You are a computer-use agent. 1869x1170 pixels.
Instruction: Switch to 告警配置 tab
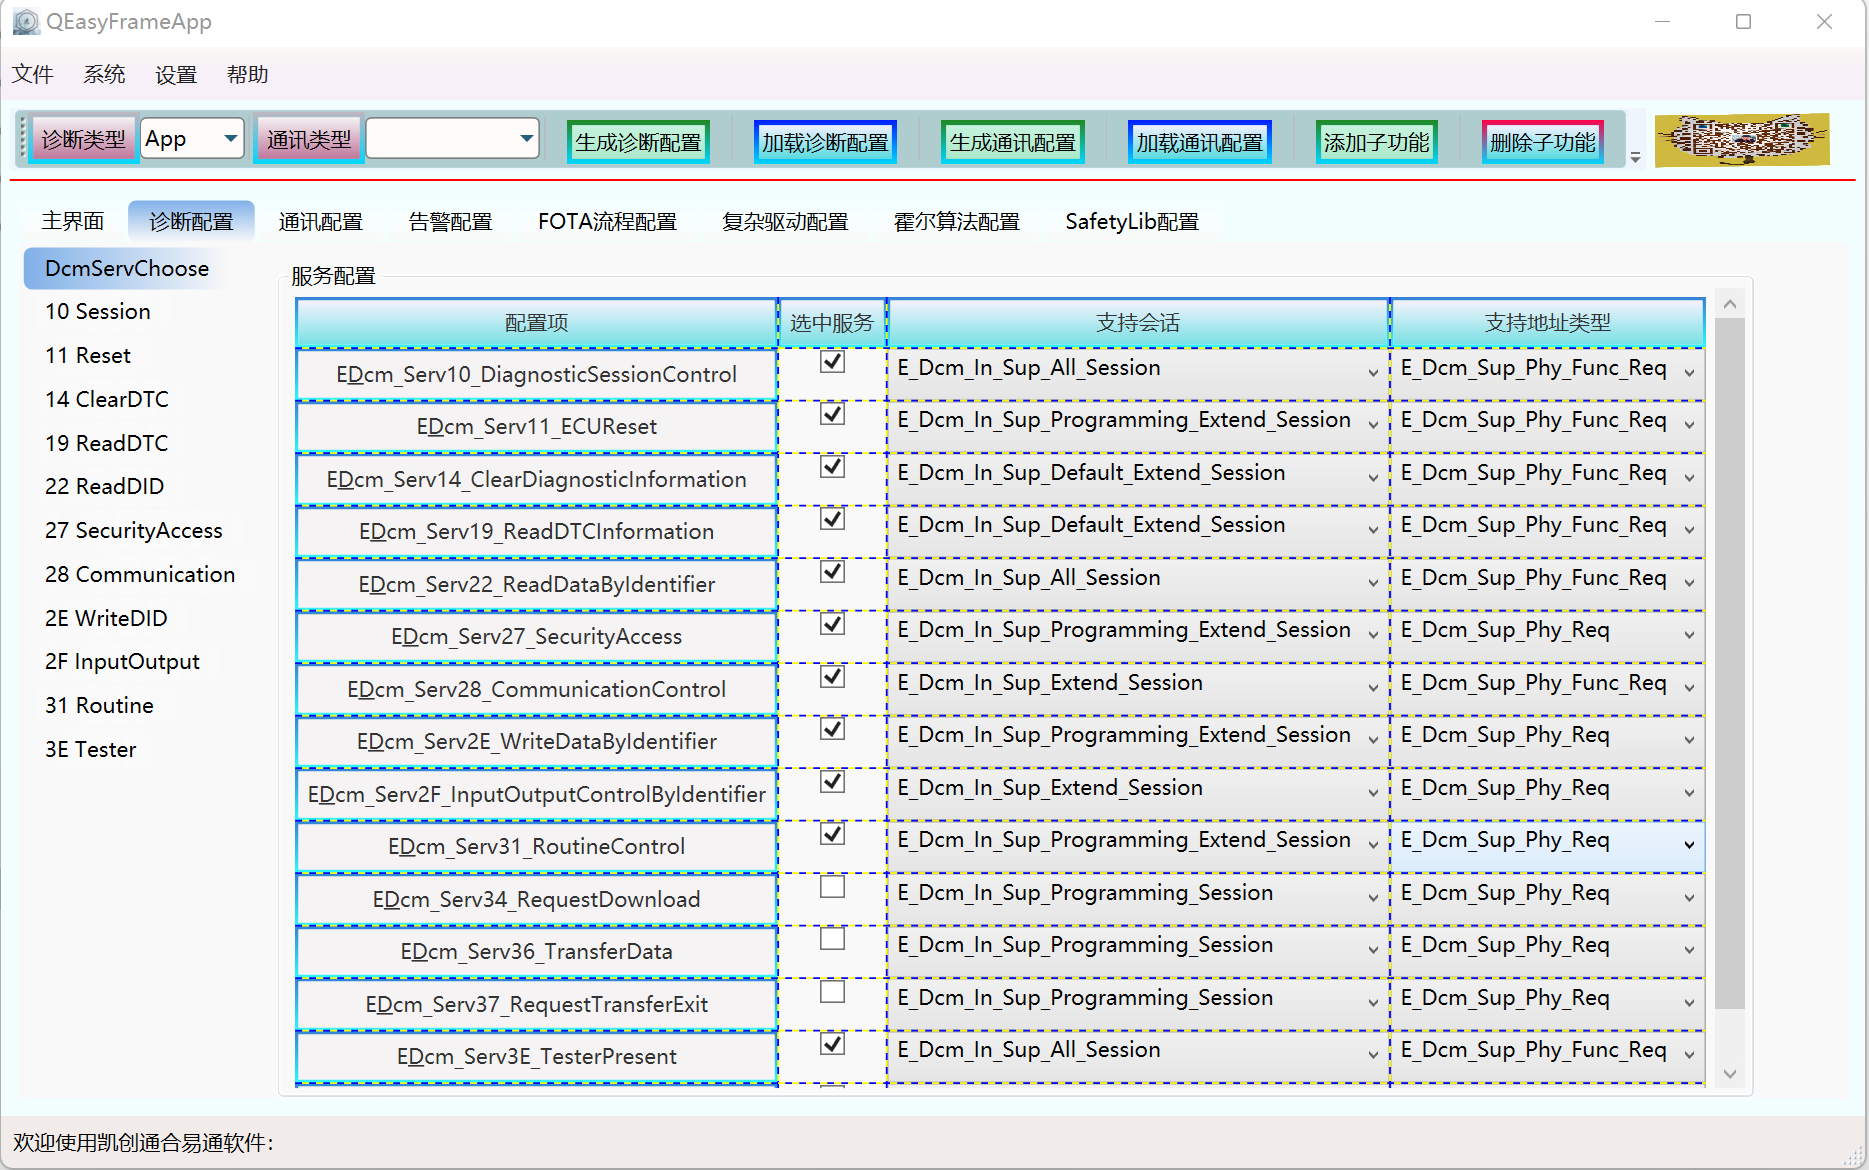coord(450,221)
